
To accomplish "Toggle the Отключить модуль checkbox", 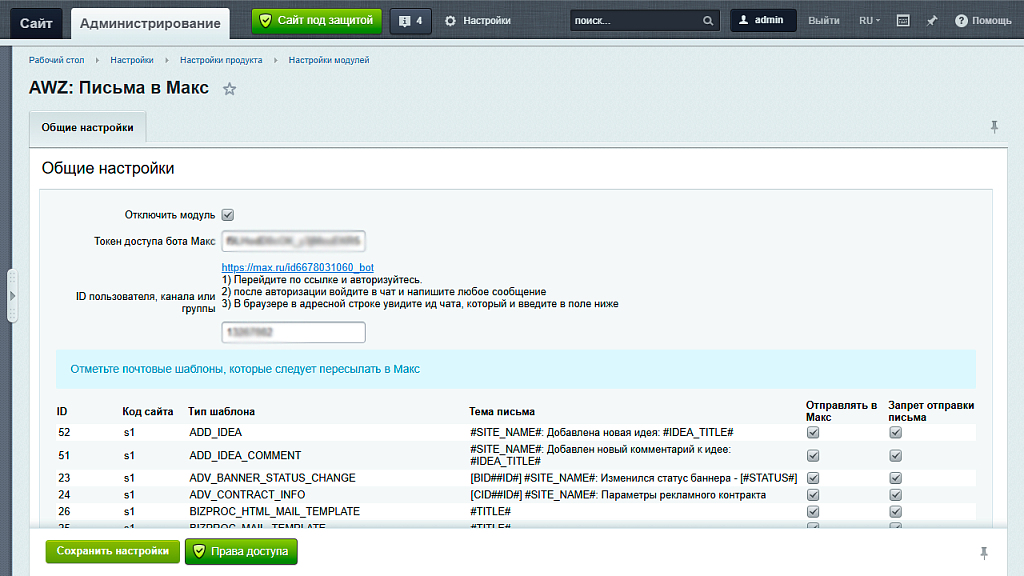I will (227, 215).
